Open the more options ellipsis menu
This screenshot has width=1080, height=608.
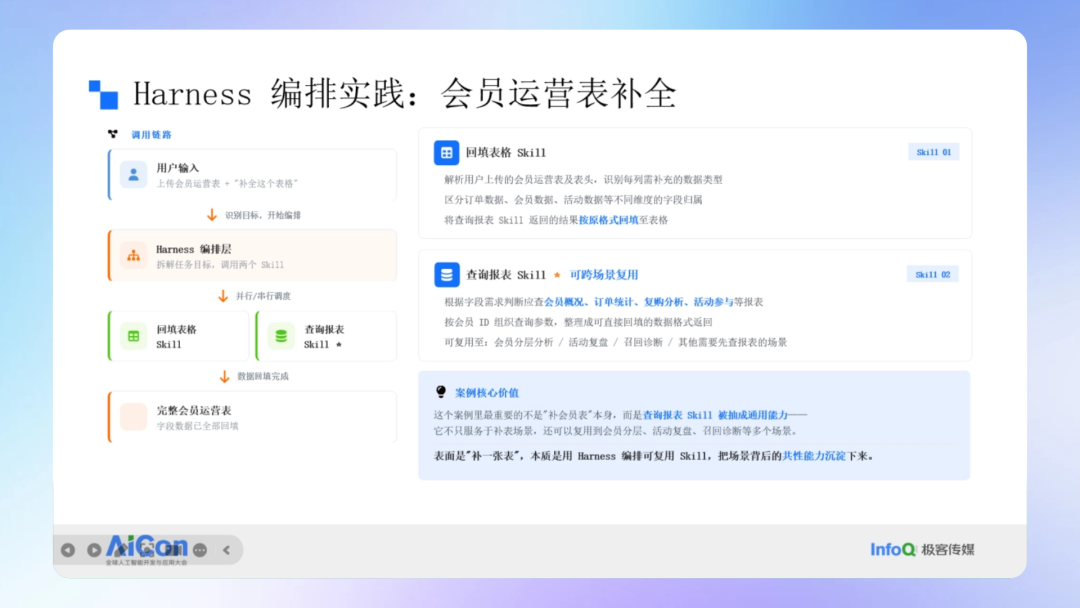point(200,549)
